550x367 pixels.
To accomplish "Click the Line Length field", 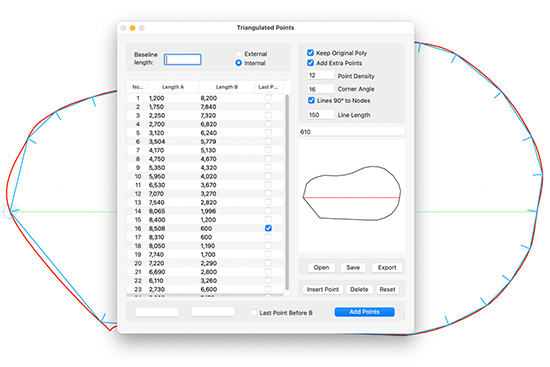I will tap(321, 115).
